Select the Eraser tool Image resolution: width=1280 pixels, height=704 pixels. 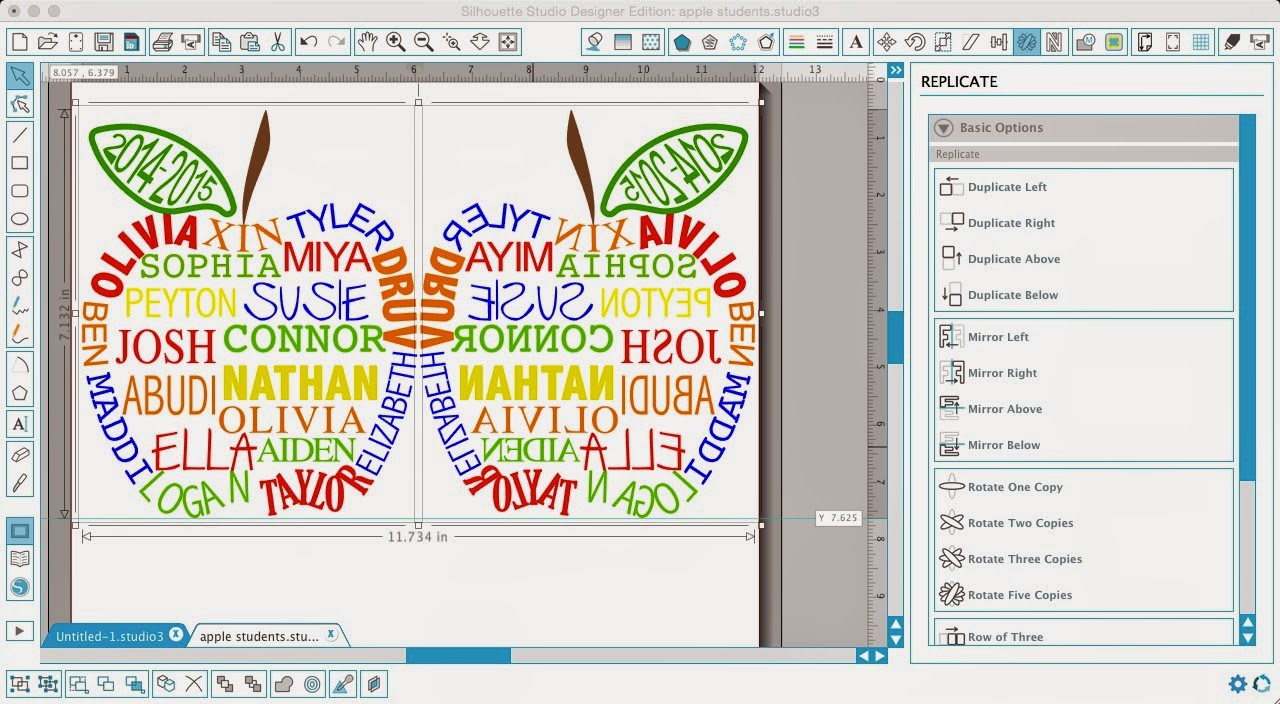tap(20, 452)
